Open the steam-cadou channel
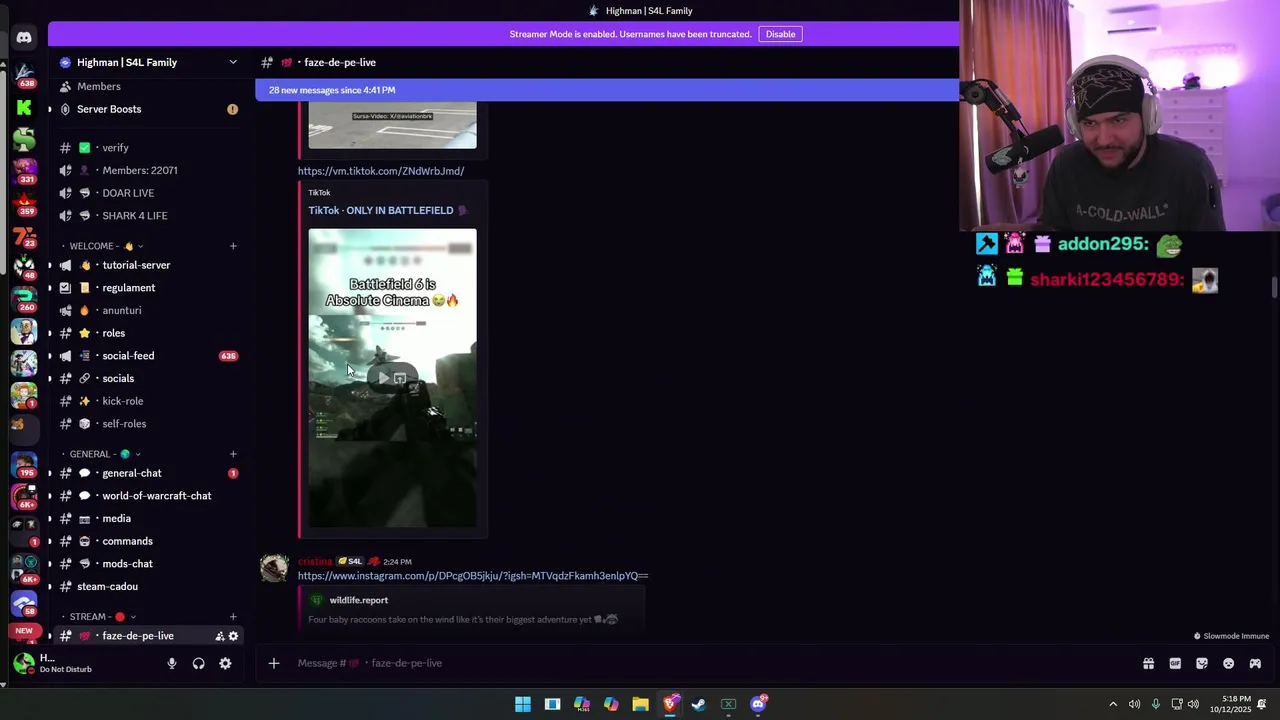This screenshot has height=720, width=1280. pos(148,586)
